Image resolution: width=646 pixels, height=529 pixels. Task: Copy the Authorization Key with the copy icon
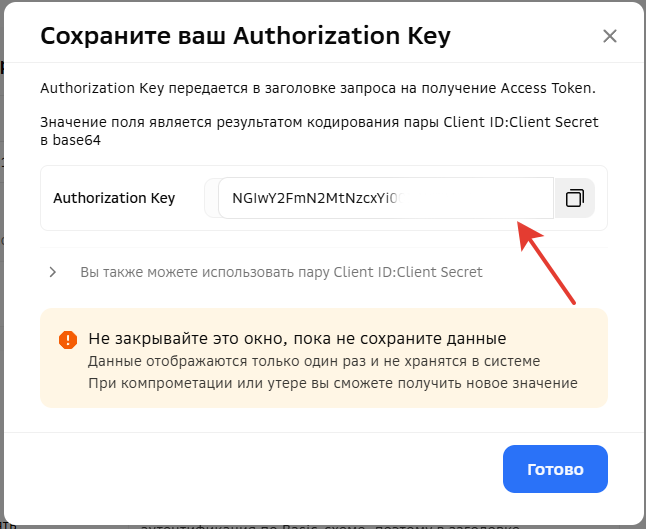pos(574,198)
